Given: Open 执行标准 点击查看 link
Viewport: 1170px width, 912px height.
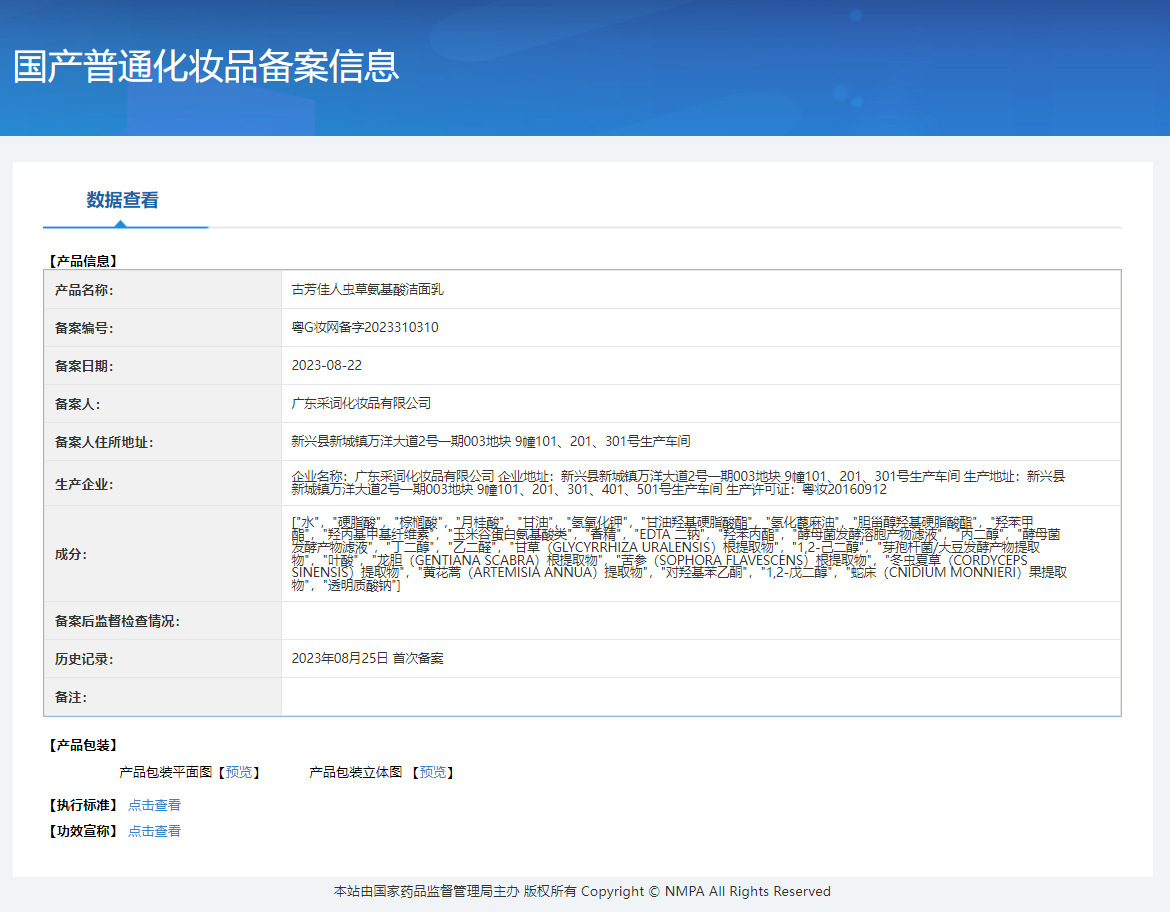Looking at the screenshot, I should (x=154, y=805).
